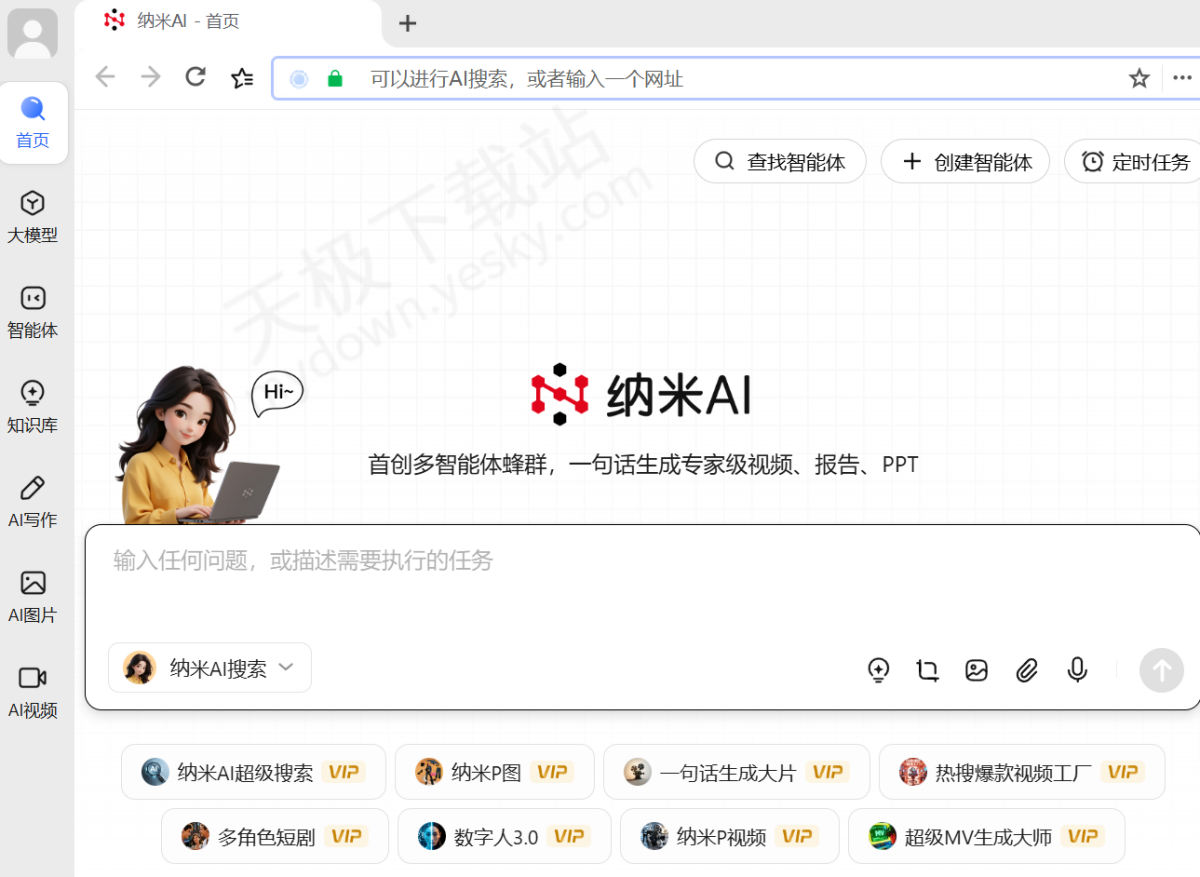Switch to the 首页 sidebar tab
The height and width of the screenshot is (877, 1200).
33,123
